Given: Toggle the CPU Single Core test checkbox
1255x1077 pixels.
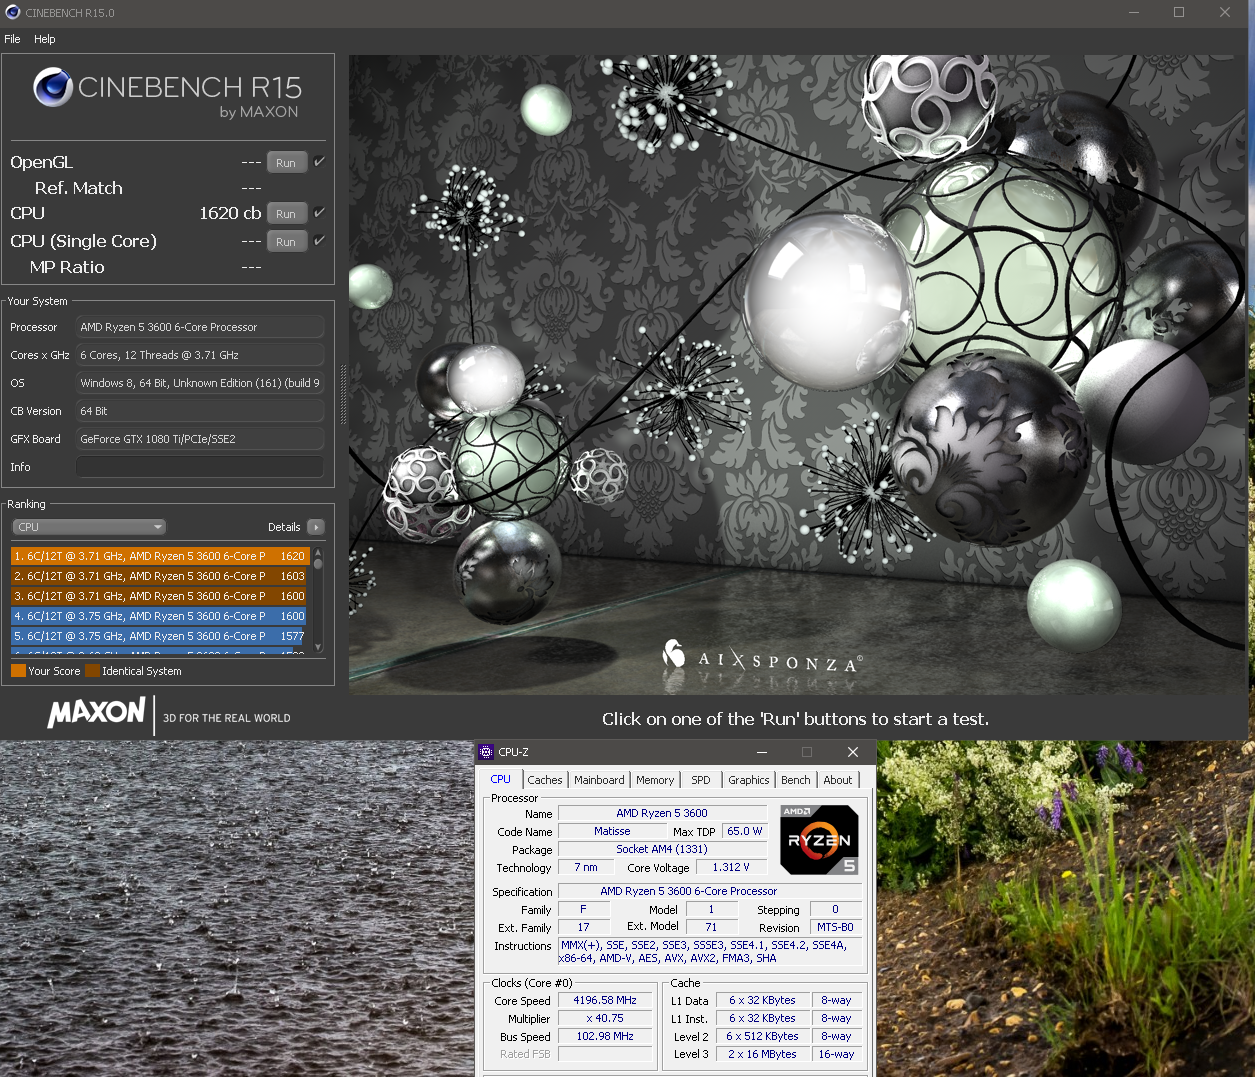Looking at the screenshot, I should click(319, 241).
